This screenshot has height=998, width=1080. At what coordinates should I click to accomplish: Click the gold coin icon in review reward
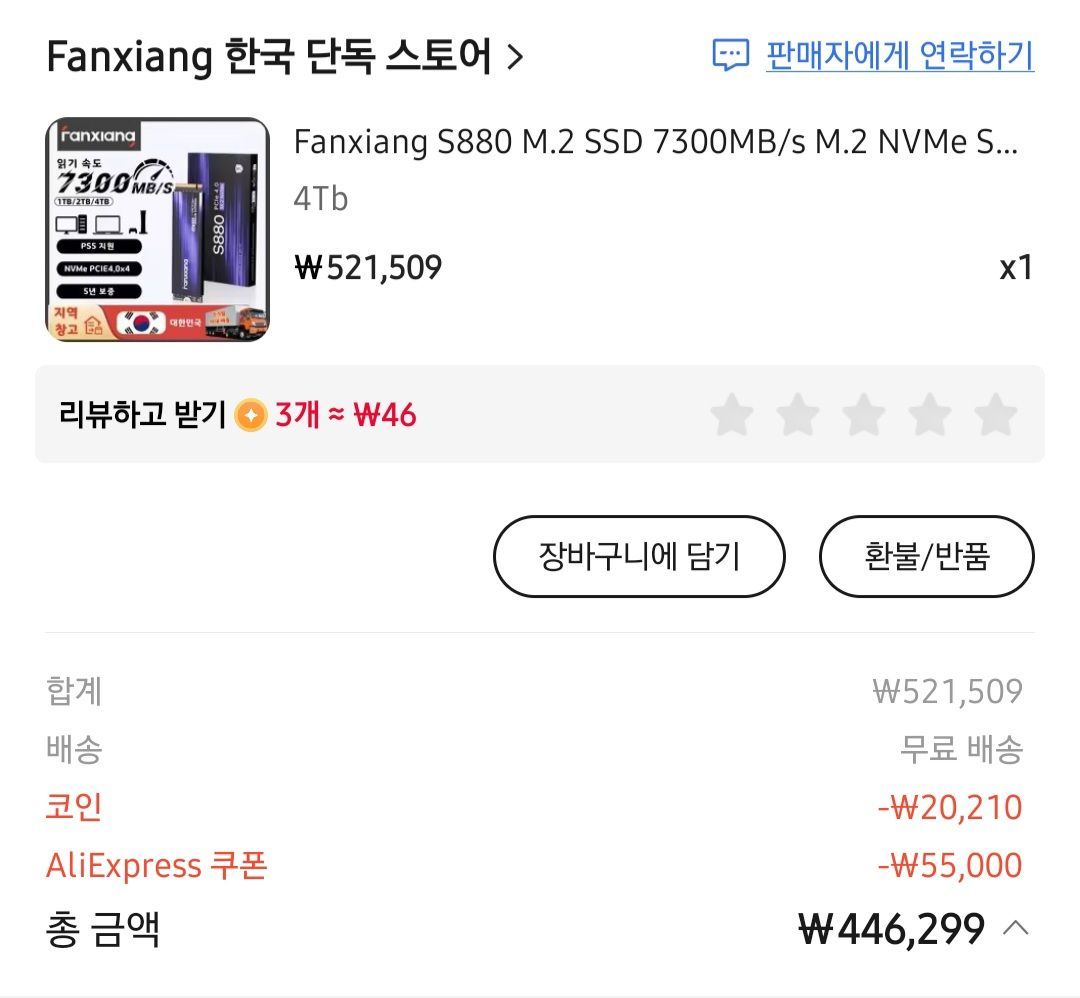(x=250, y=415)
